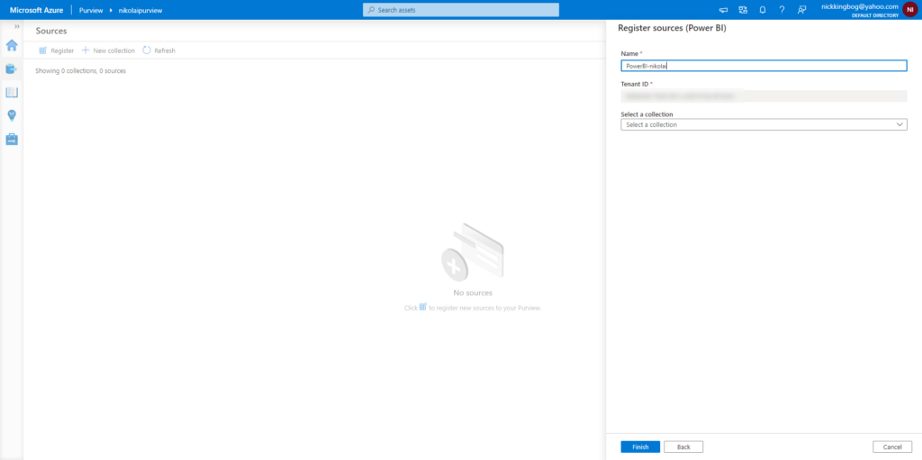Open the notifications bell icon
Image resolution: width=922 pixels, height=460 pixels.
click(x=763, y=10)
